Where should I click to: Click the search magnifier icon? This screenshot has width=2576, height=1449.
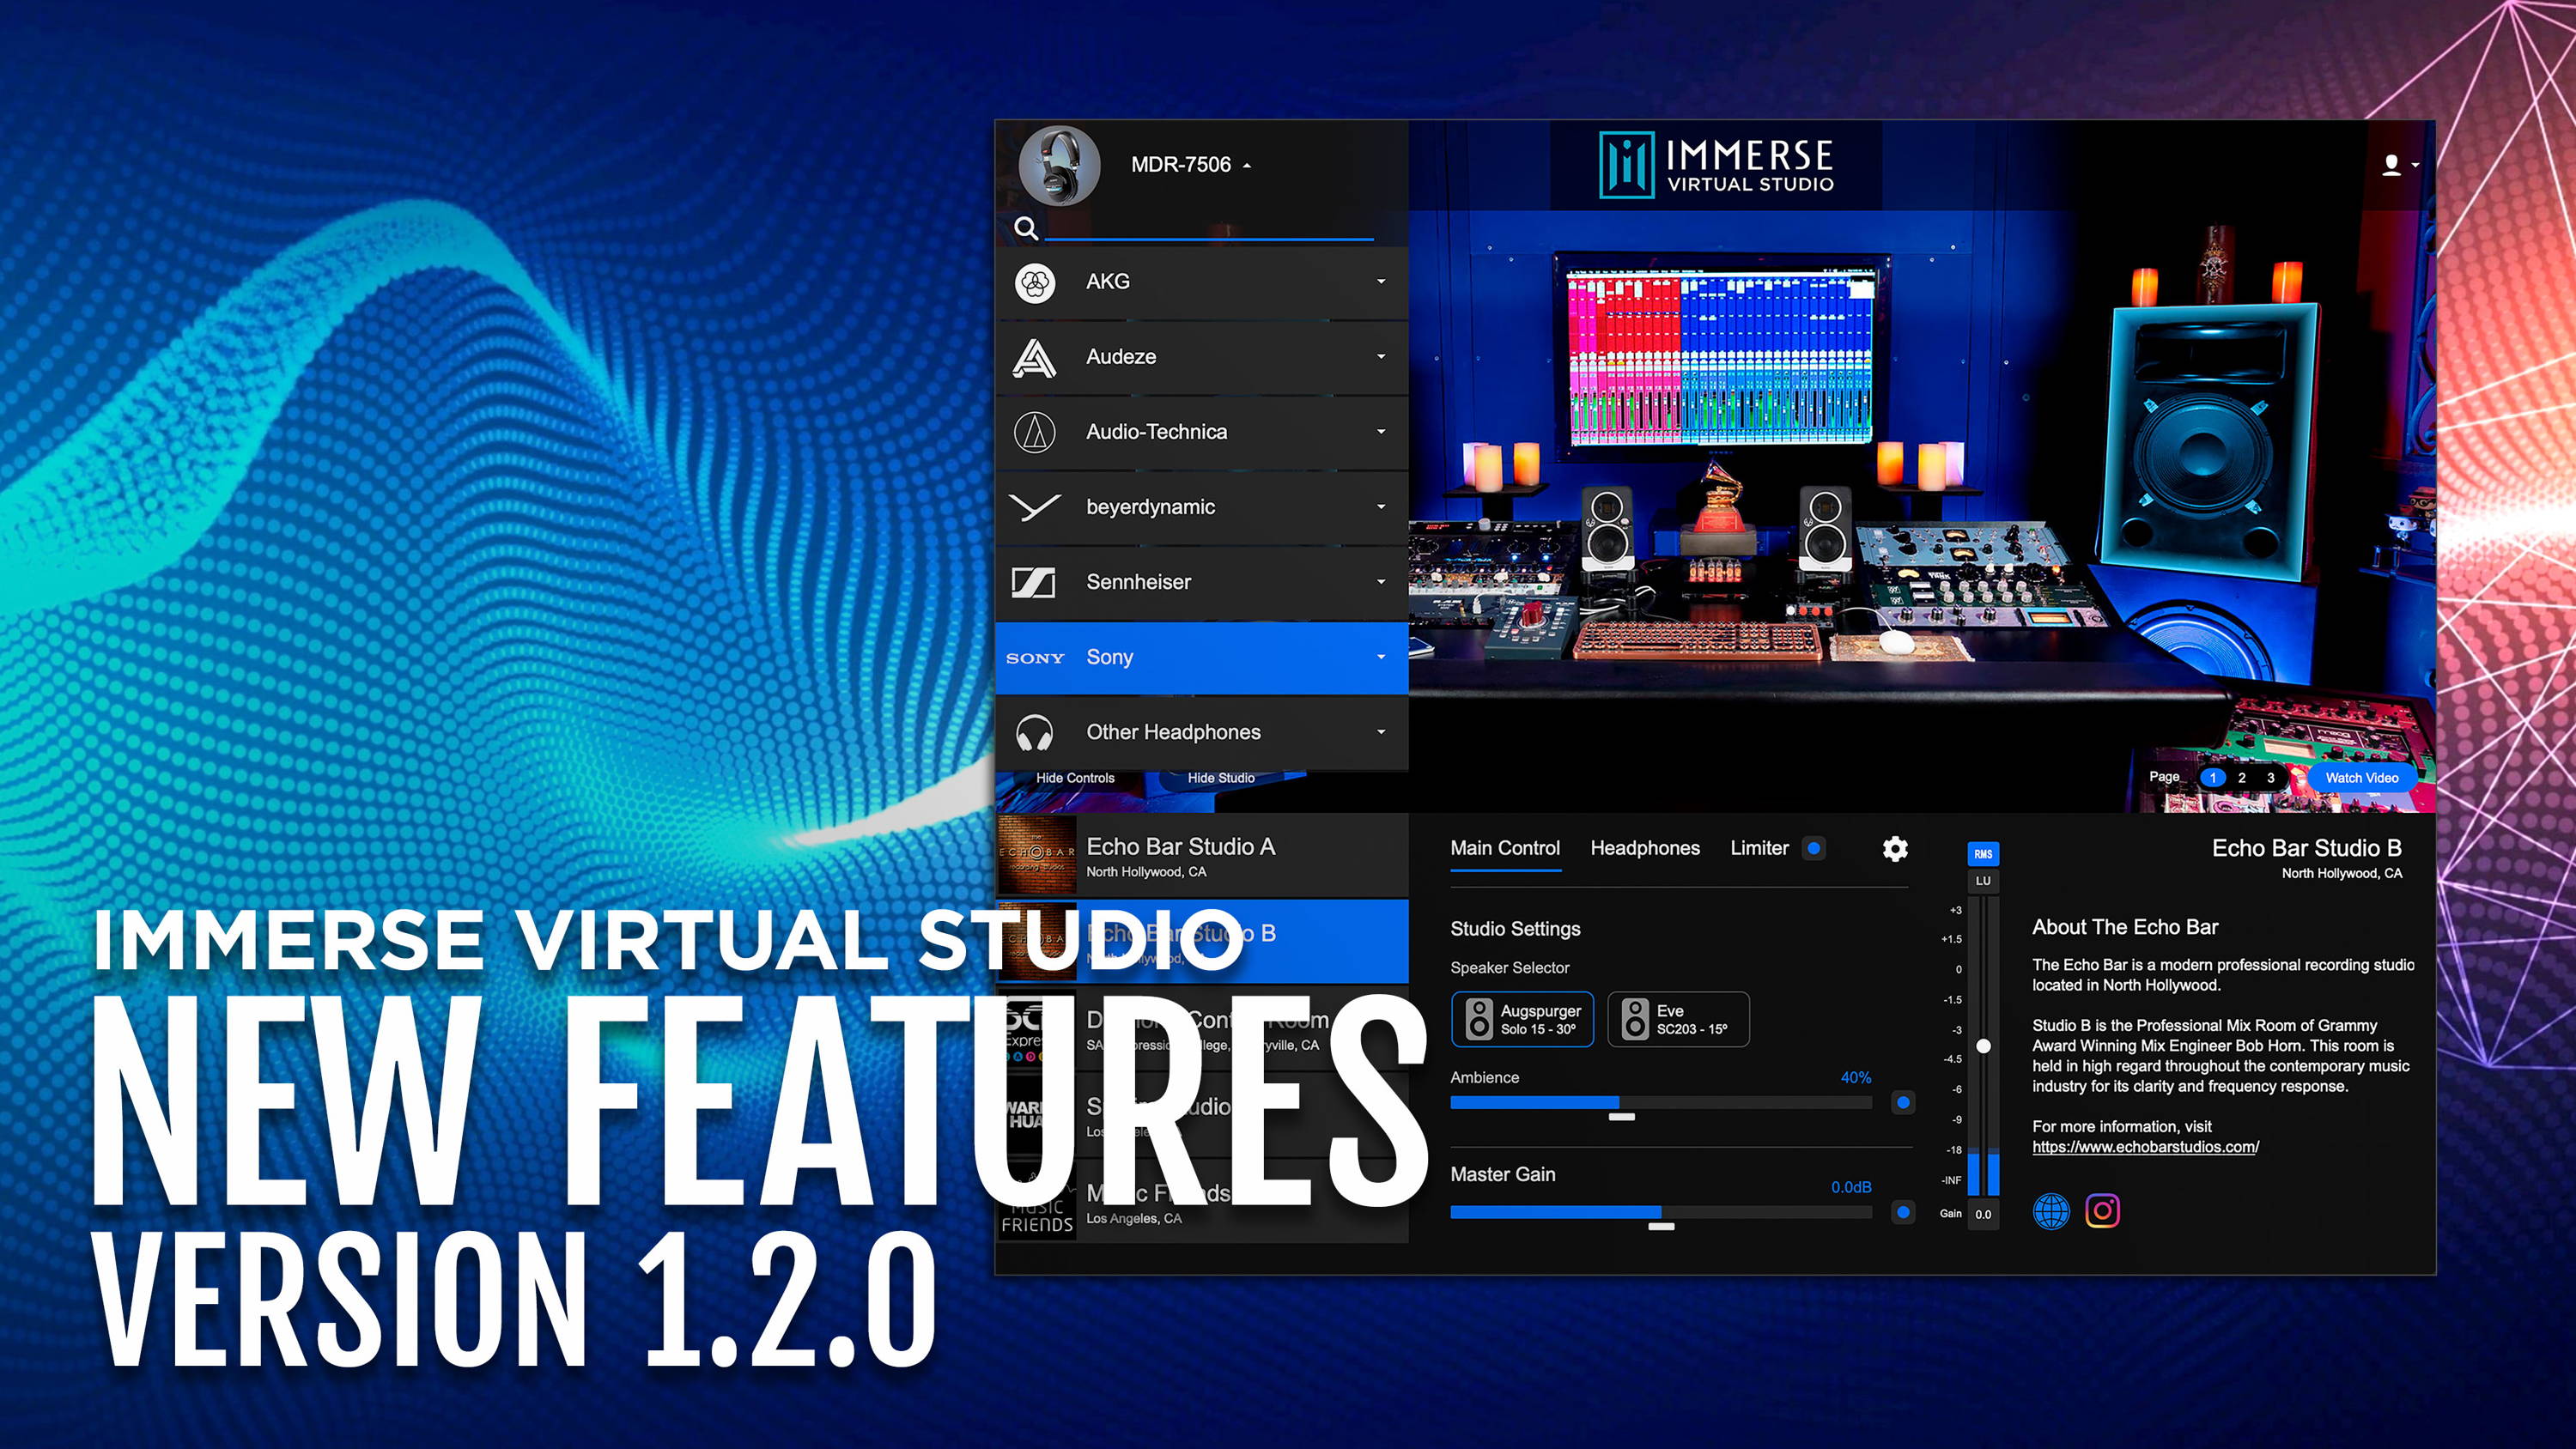click(1026, 228)
